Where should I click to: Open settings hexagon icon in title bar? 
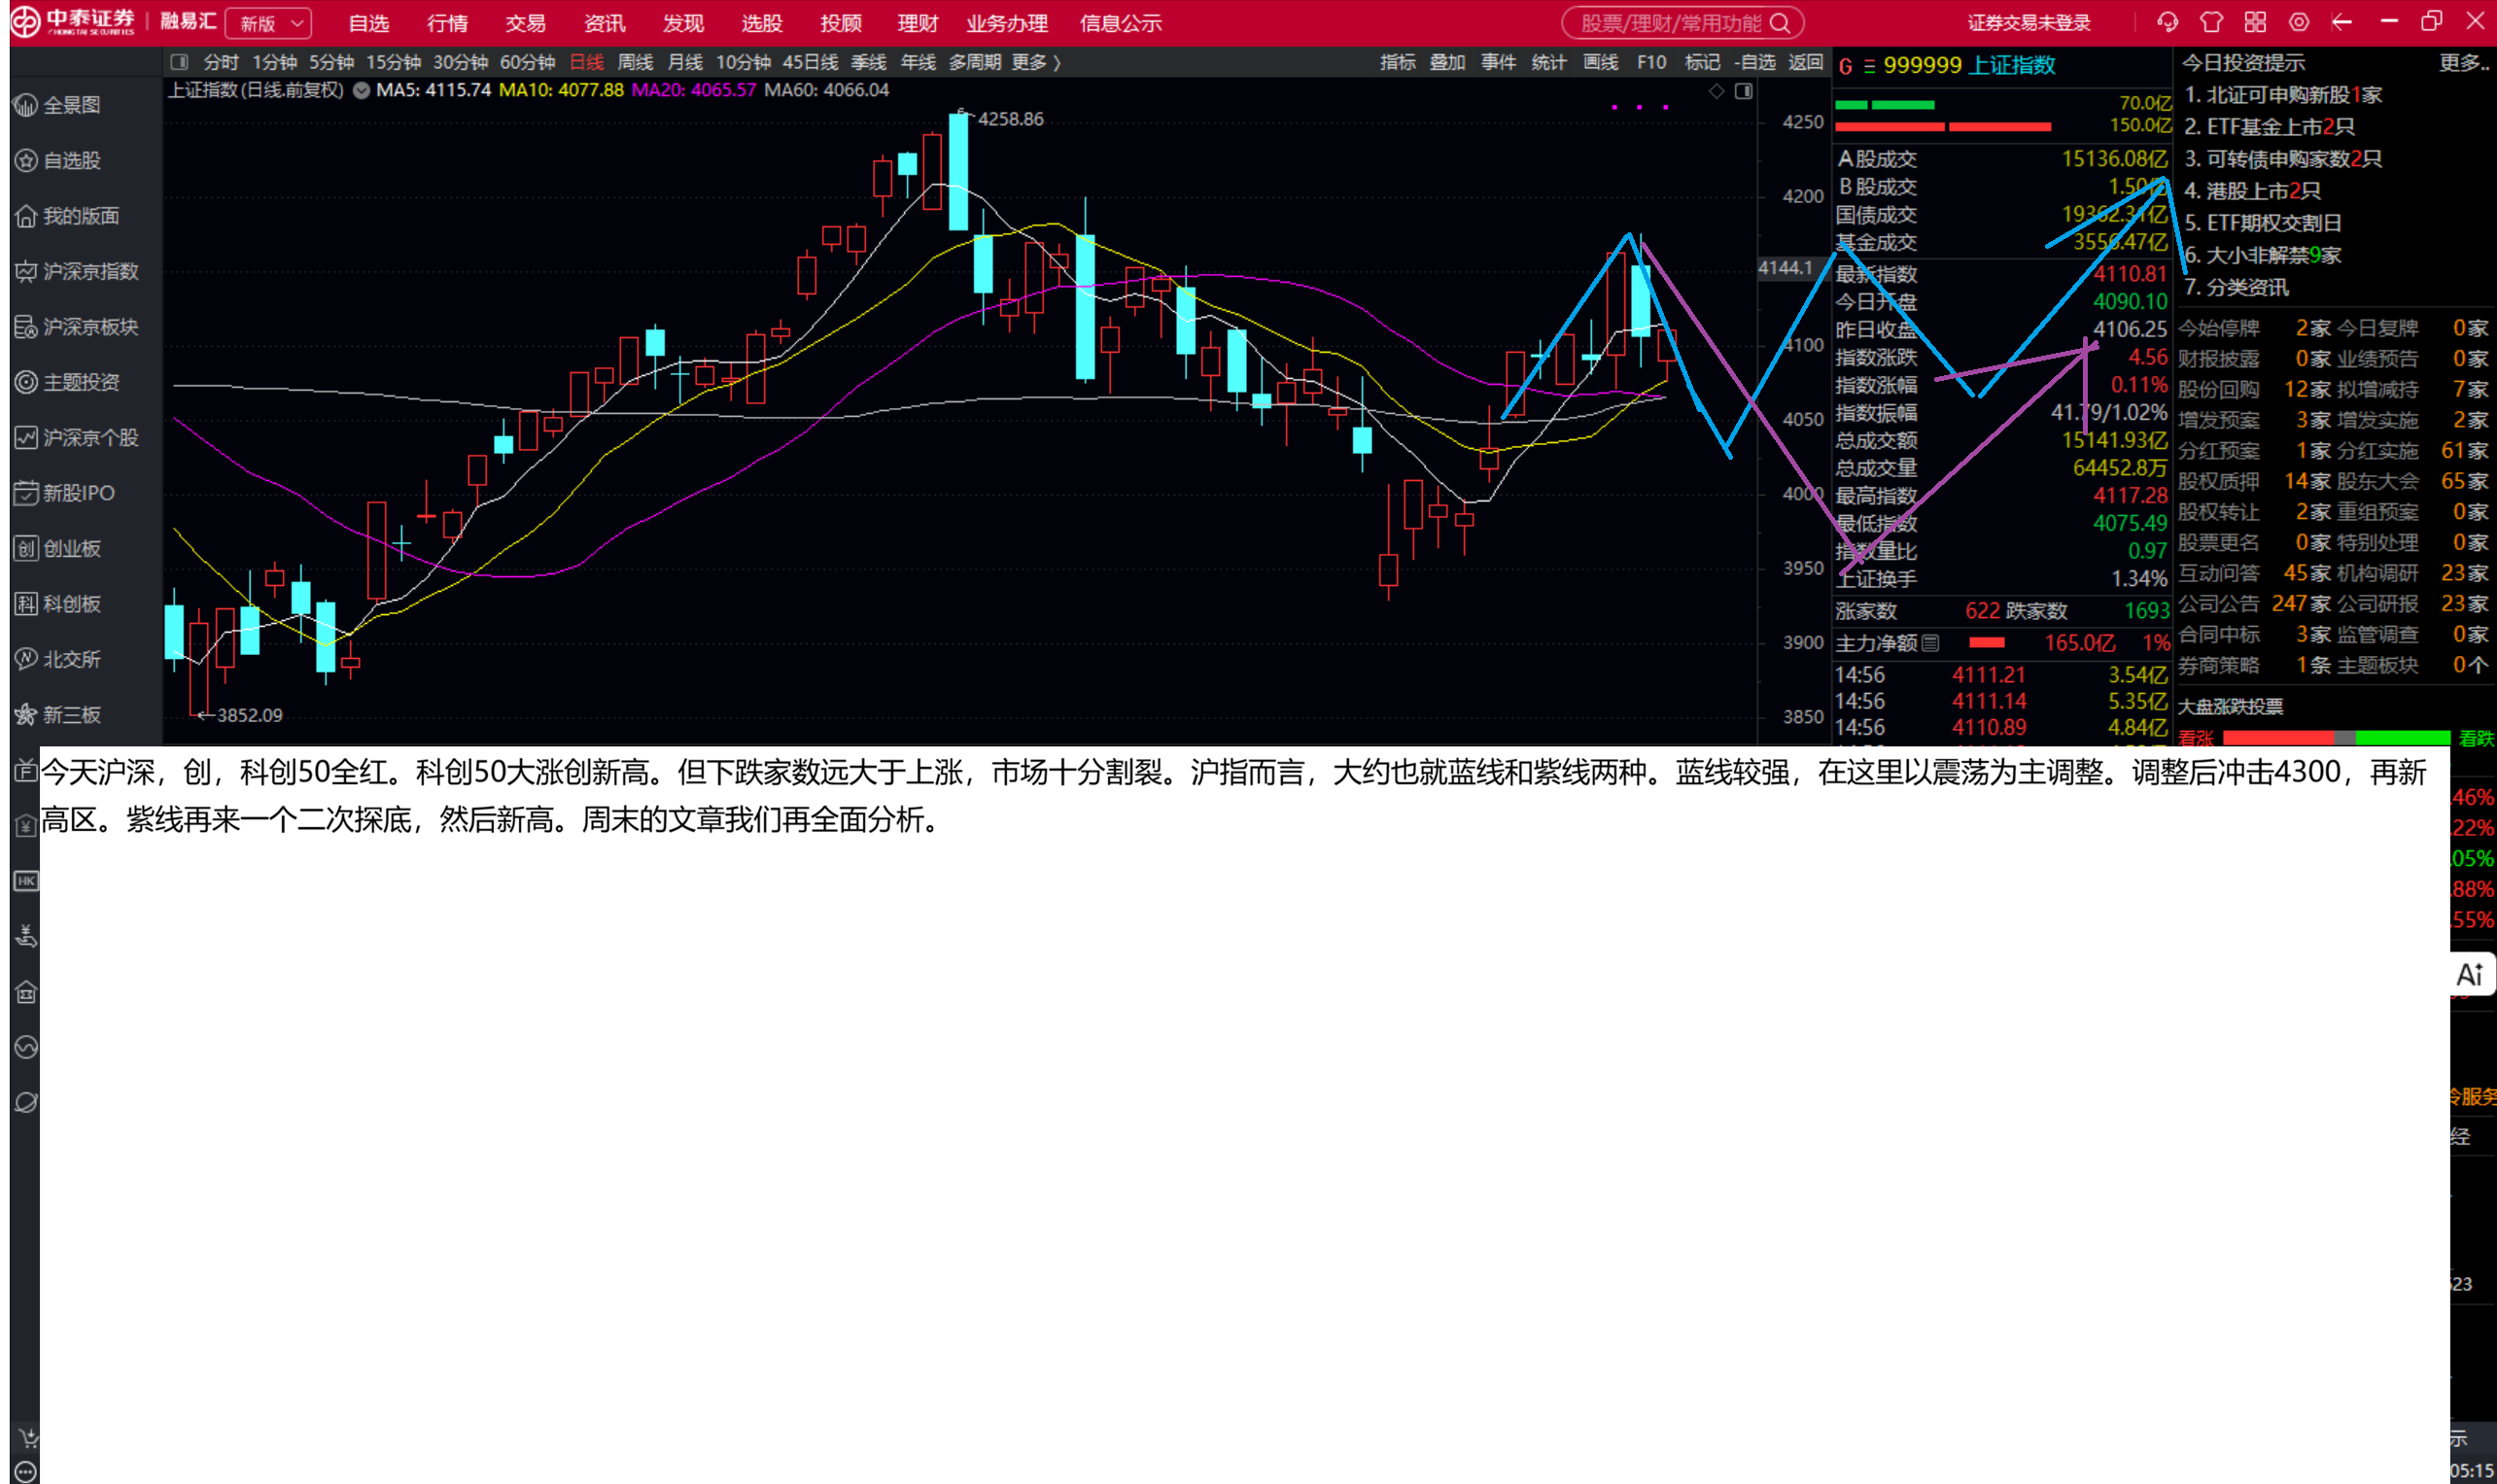coord(2299,22)
